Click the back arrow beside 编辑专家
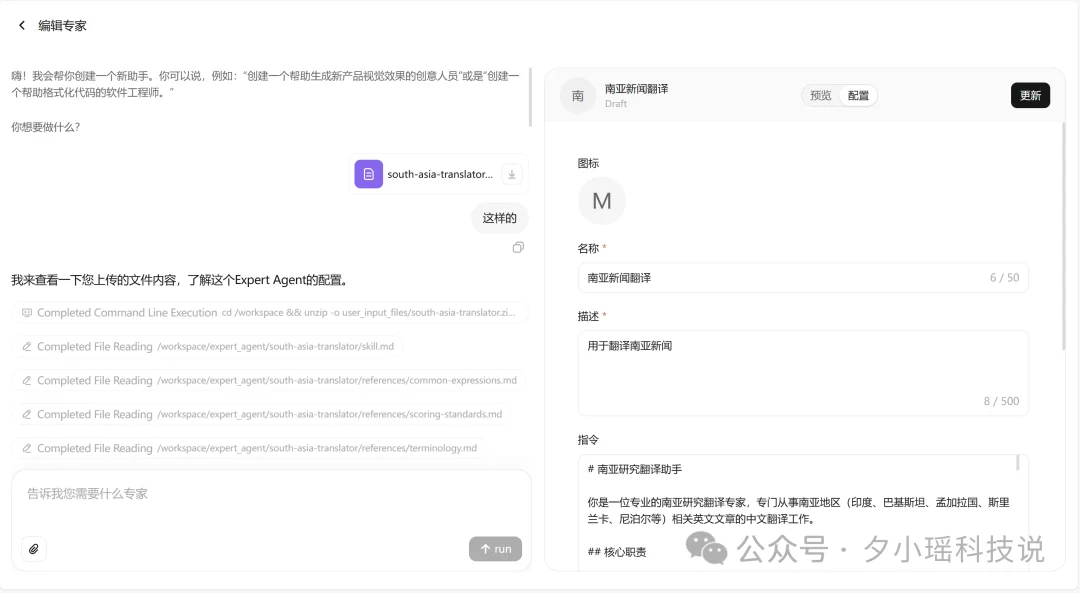Viewport: 1080px width, 593px height. pyautogui.click(x=21, y=25)
